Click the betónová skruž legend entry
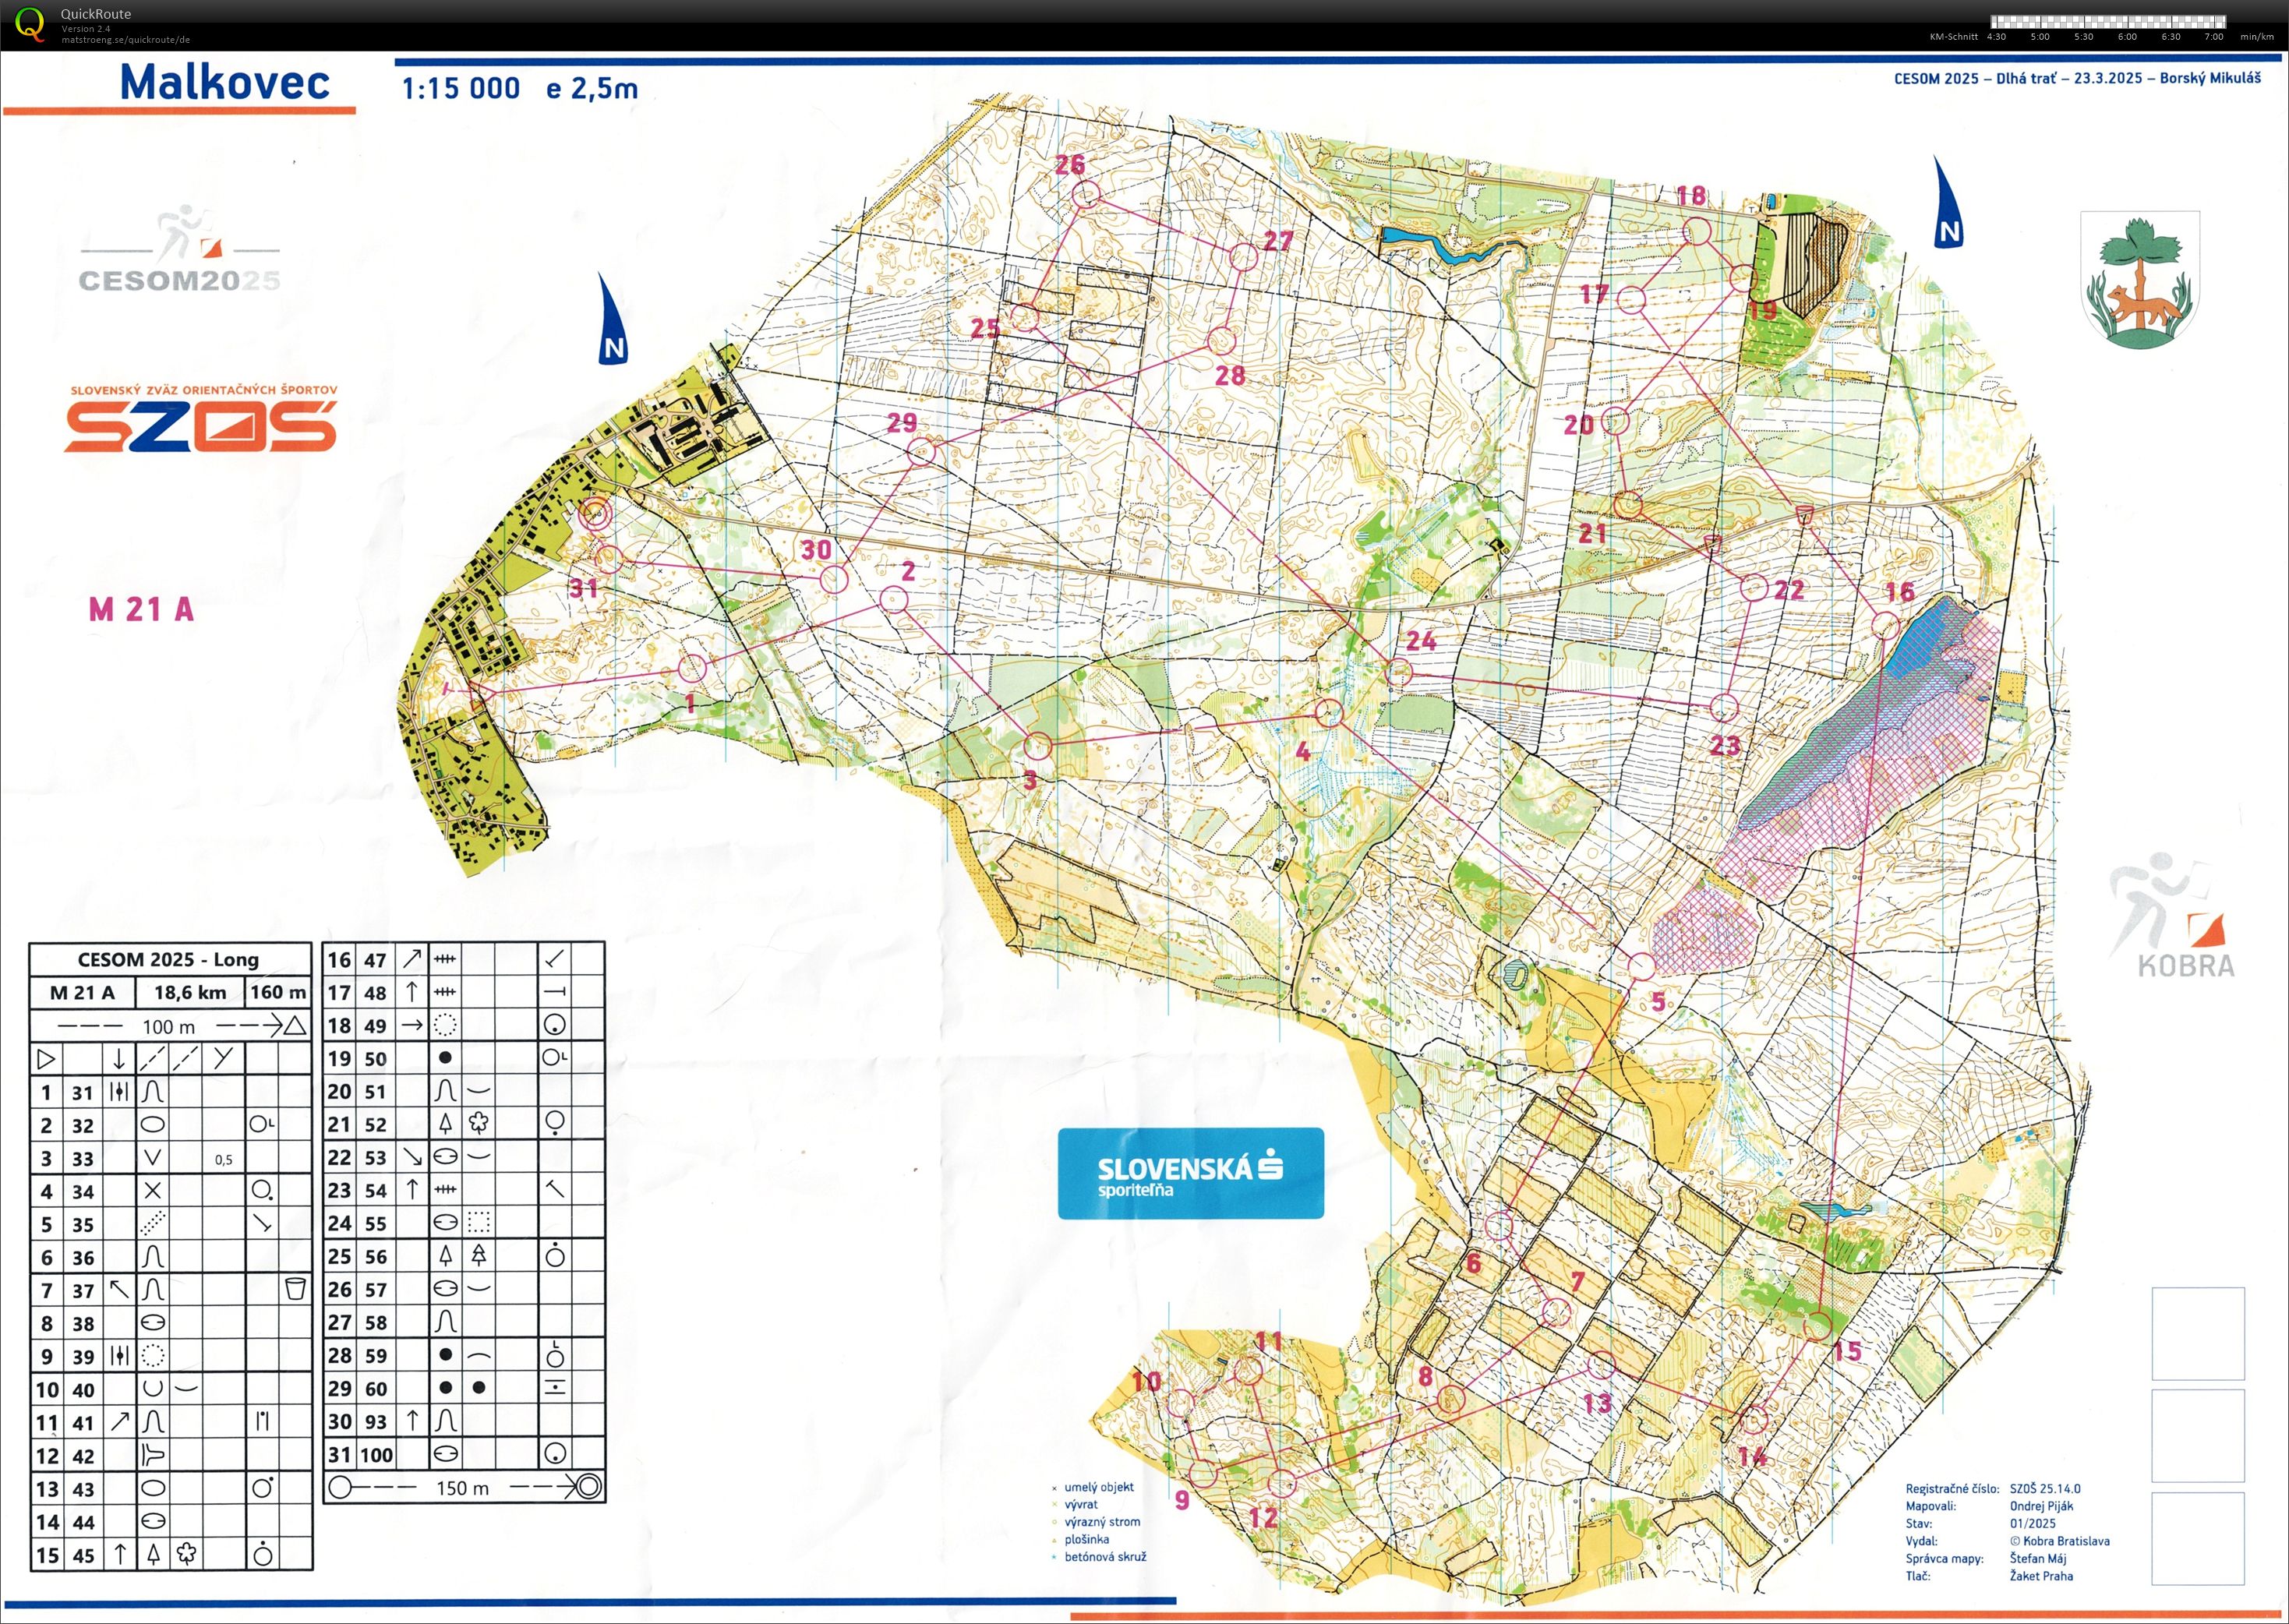This screenshot has height=1624, width=2289. coord(1098,1557)
